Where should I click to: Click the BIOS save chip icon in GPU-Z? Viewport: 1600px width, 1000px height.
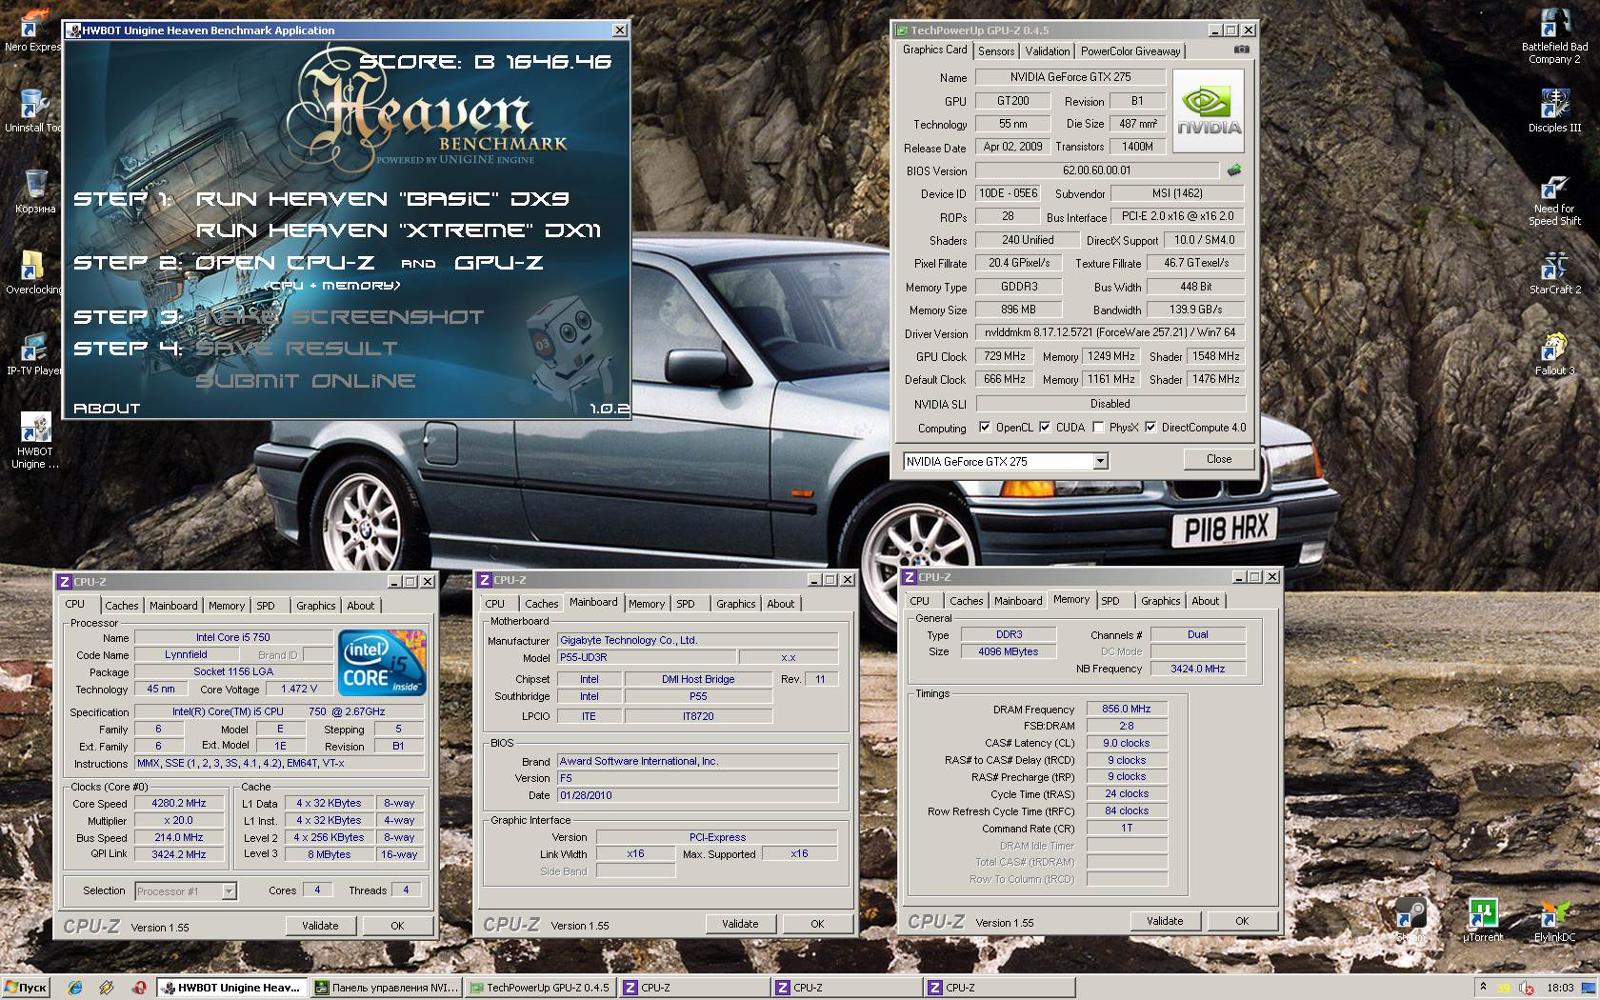[1234, 170]
